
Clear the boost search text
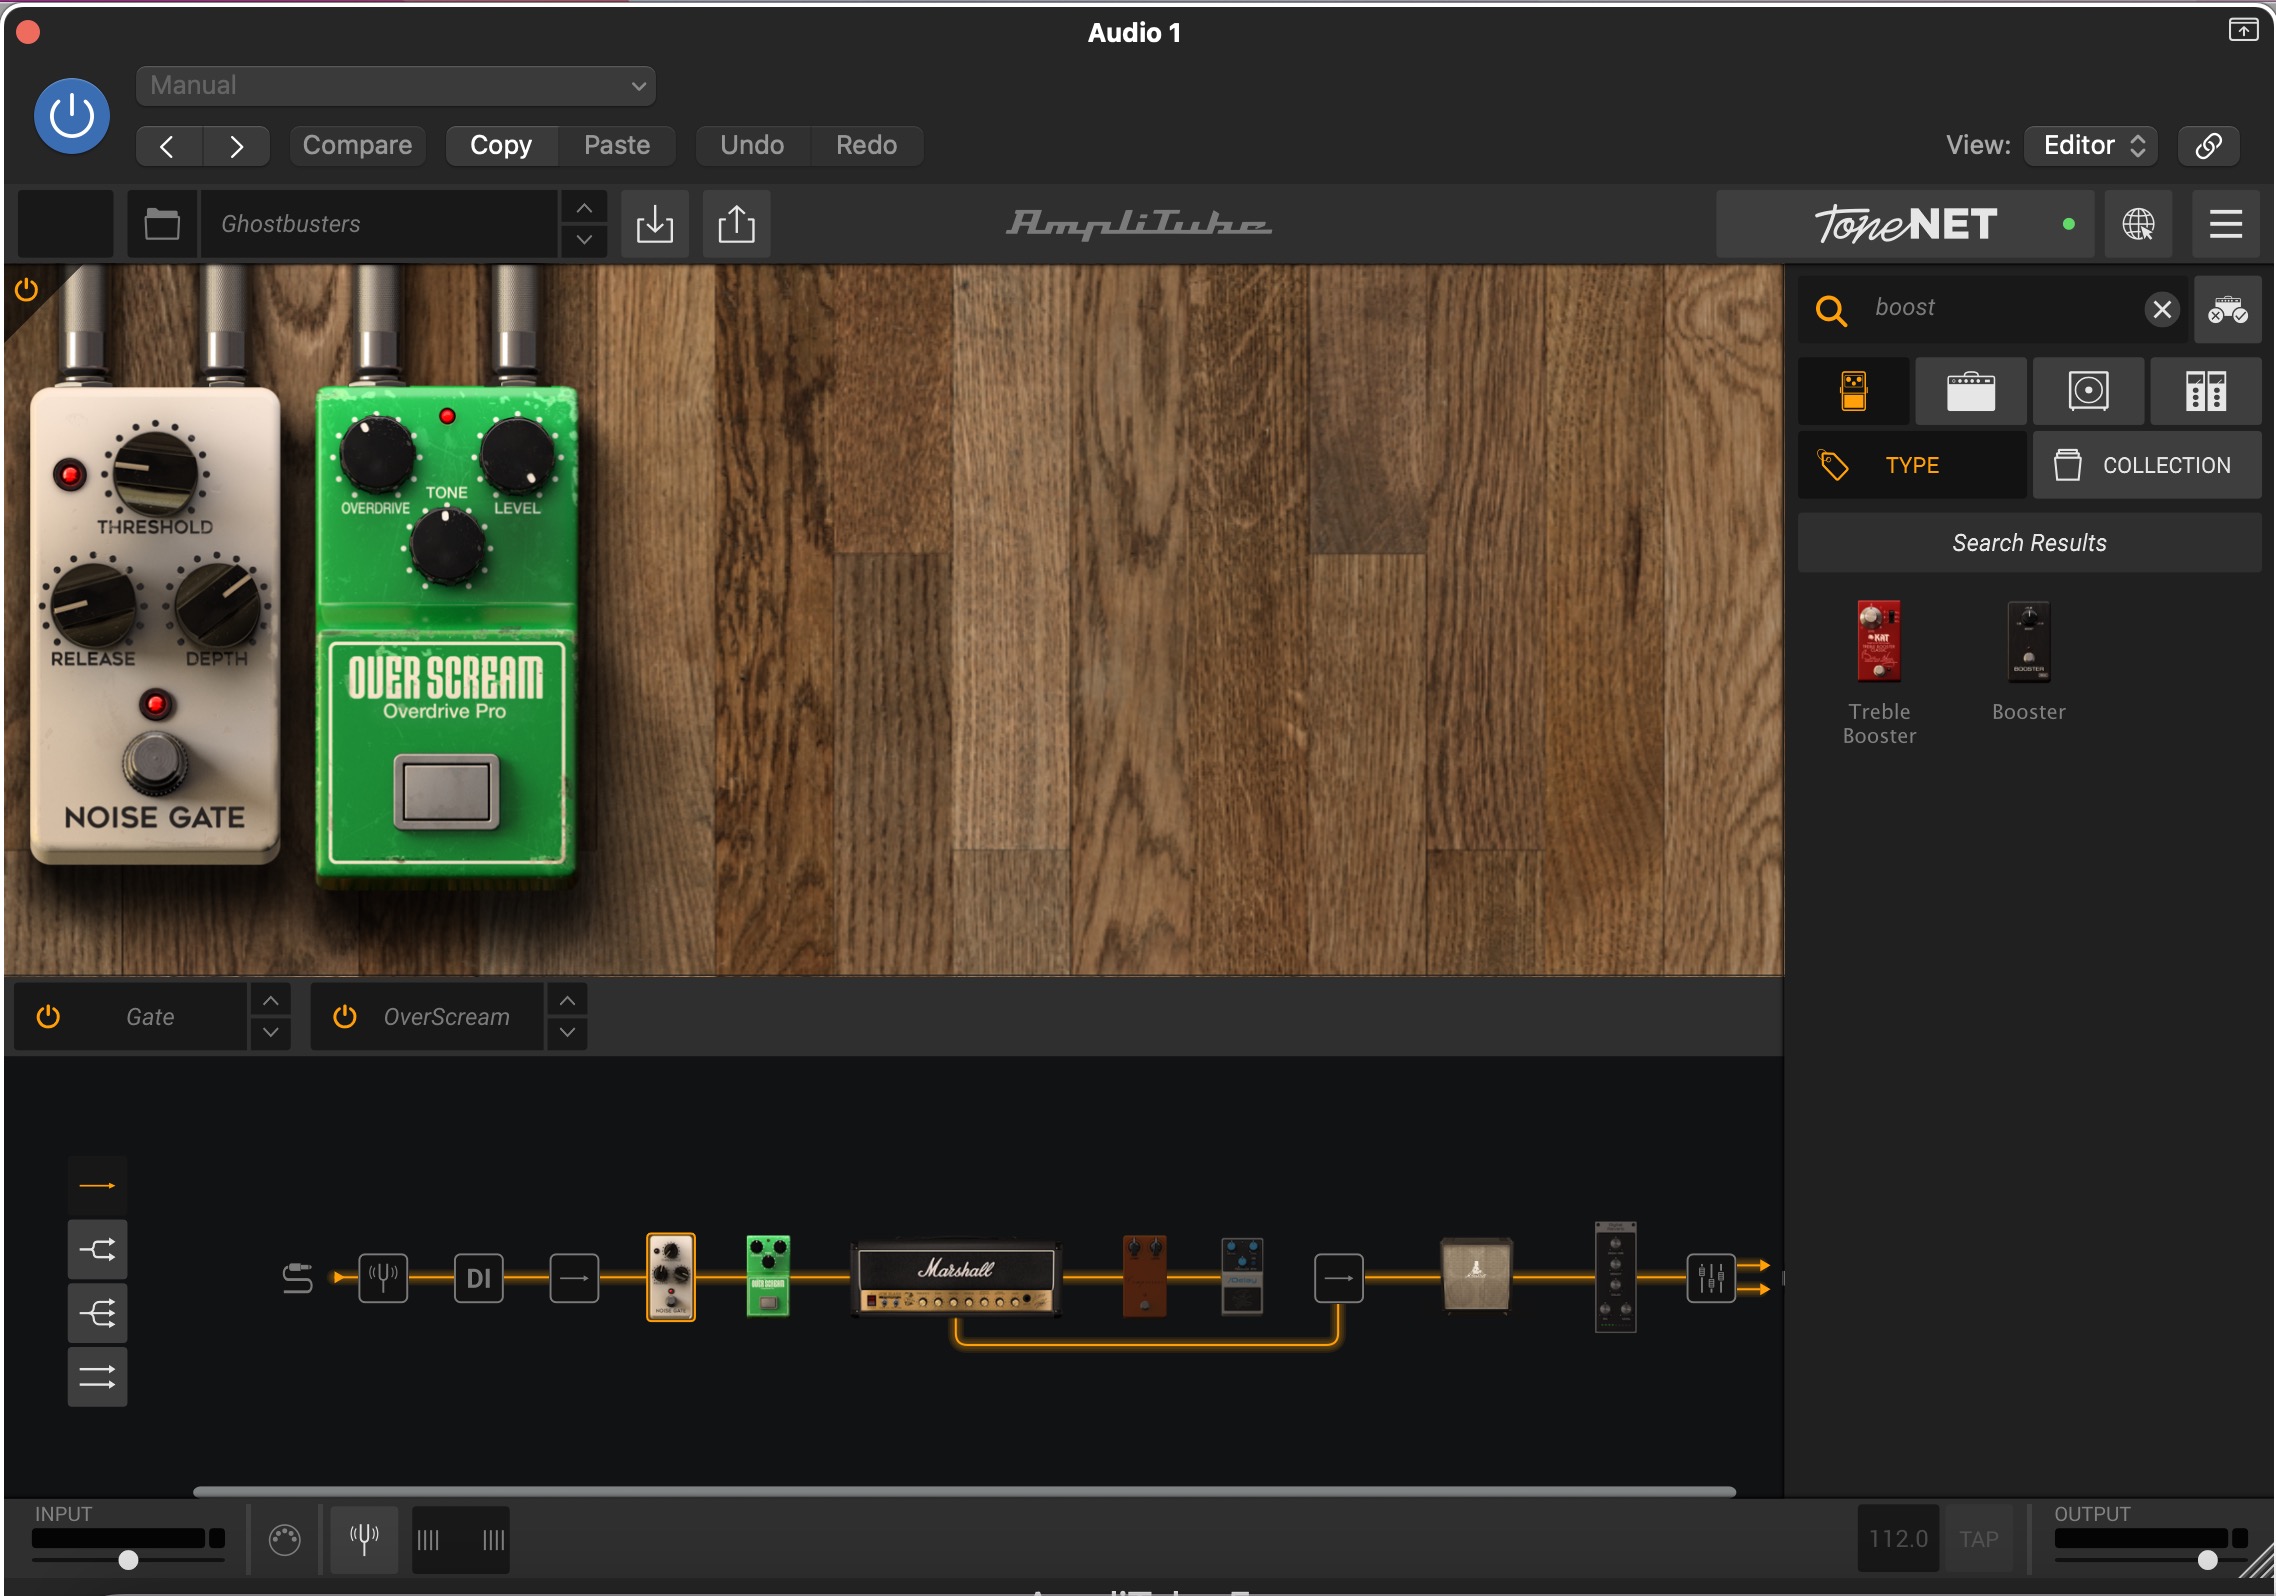click(x=2162, y=310)
